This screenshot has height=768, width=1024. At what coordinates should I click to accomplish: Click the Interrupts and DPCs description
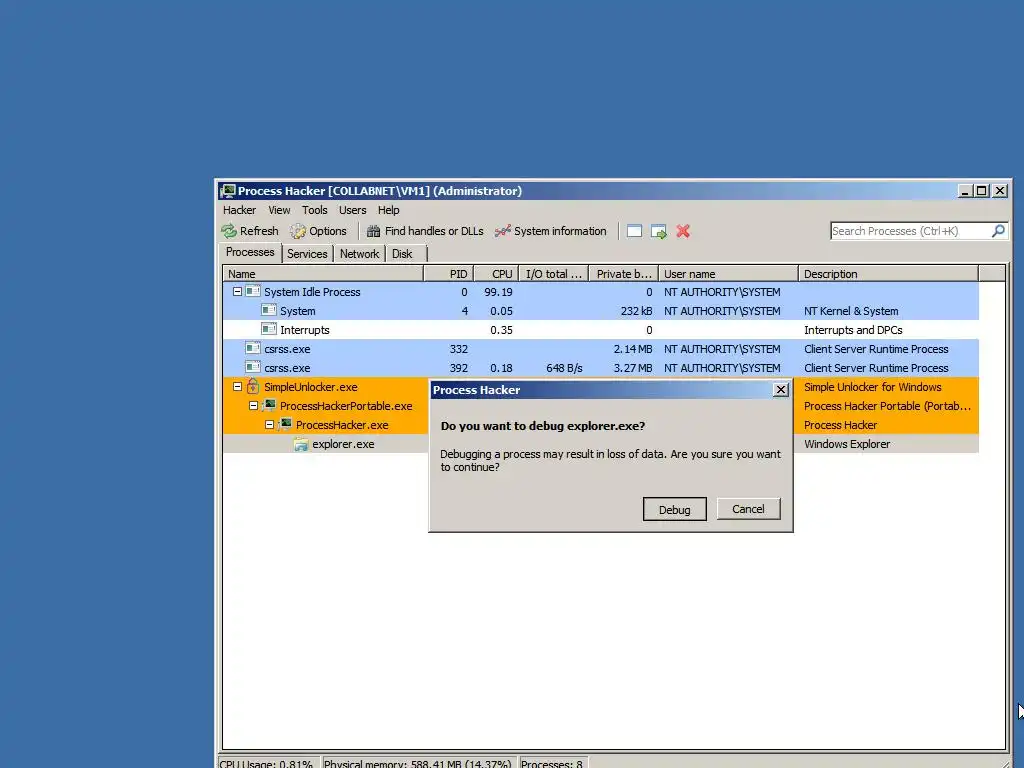point(853,330)
